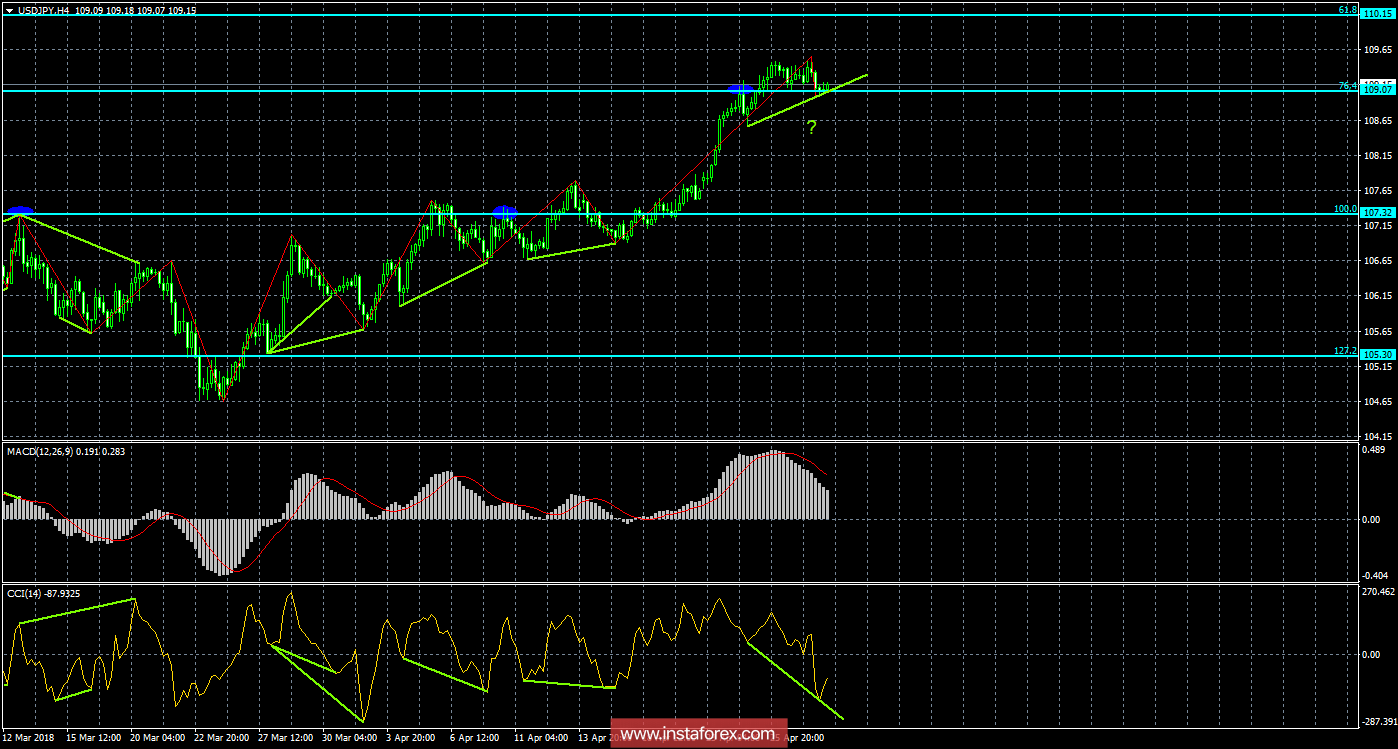Click the 104.65 price scale label
This screenshot has width=1398, height=749.
(x=1380, y=402)
